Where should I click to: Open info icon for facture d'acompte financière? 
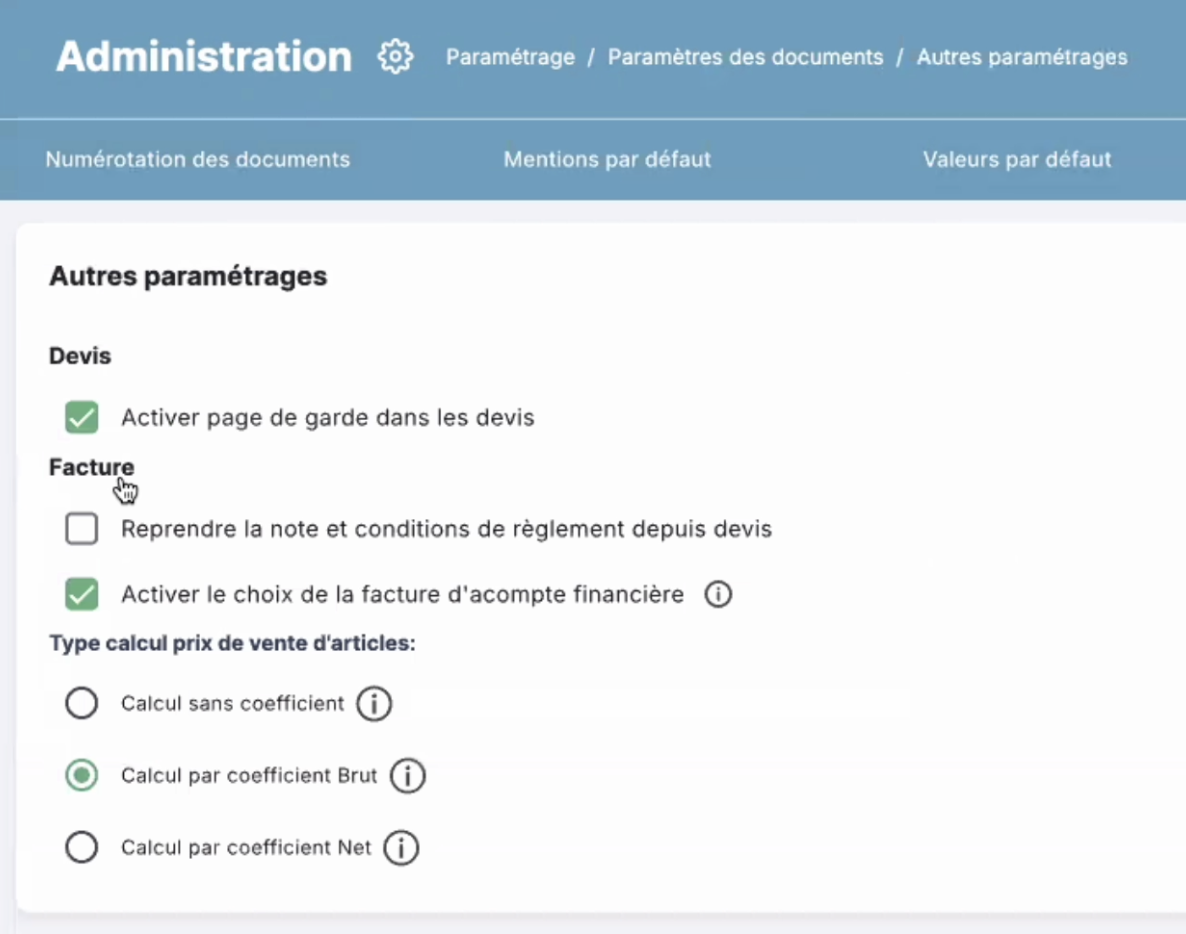tap(718, 595)
